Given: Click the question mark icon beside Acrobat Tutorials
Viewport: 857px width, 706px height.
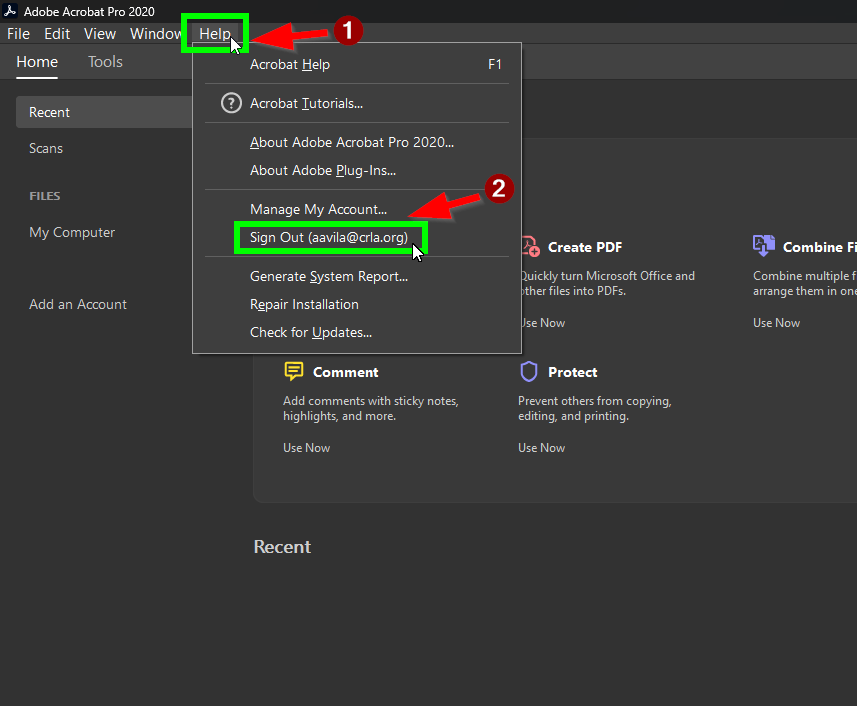Looking at the screenshot, I should [231, 103].
